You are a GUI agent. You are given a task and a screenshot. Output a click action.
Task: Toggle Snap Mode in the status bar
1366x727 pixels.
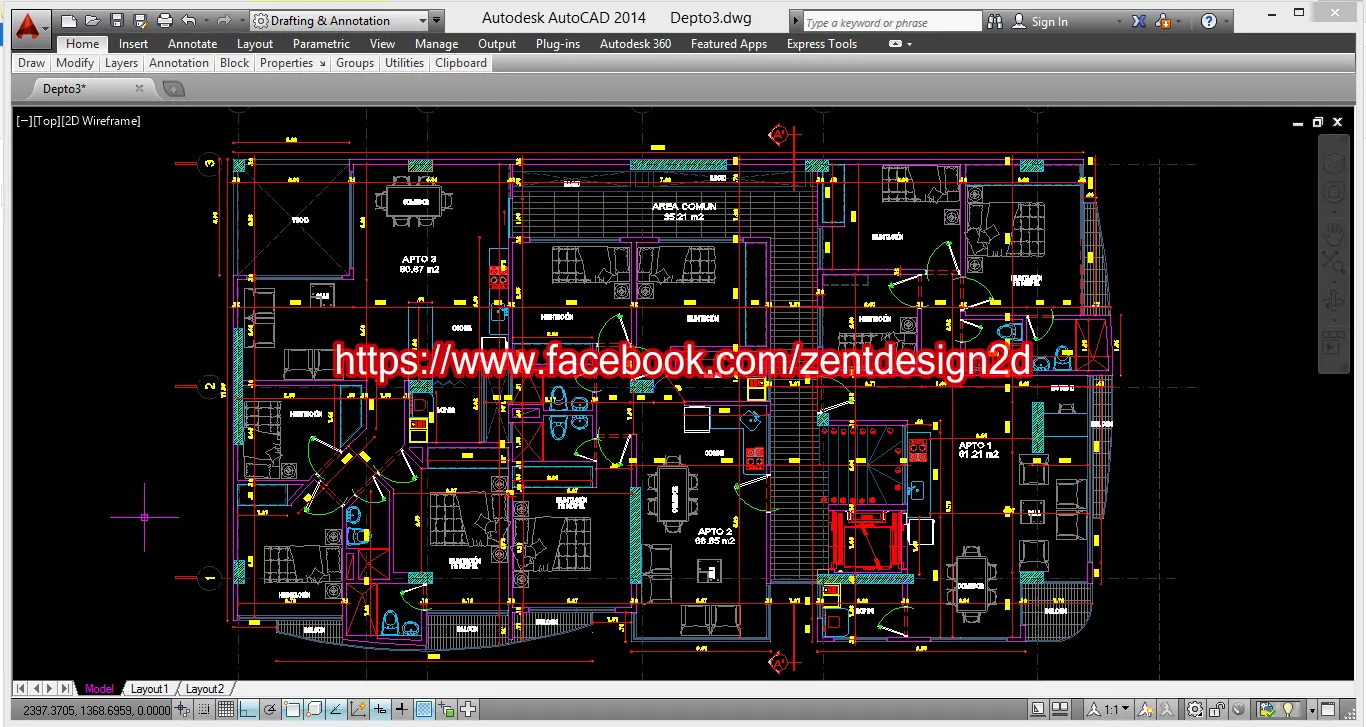tap(203, 710)
